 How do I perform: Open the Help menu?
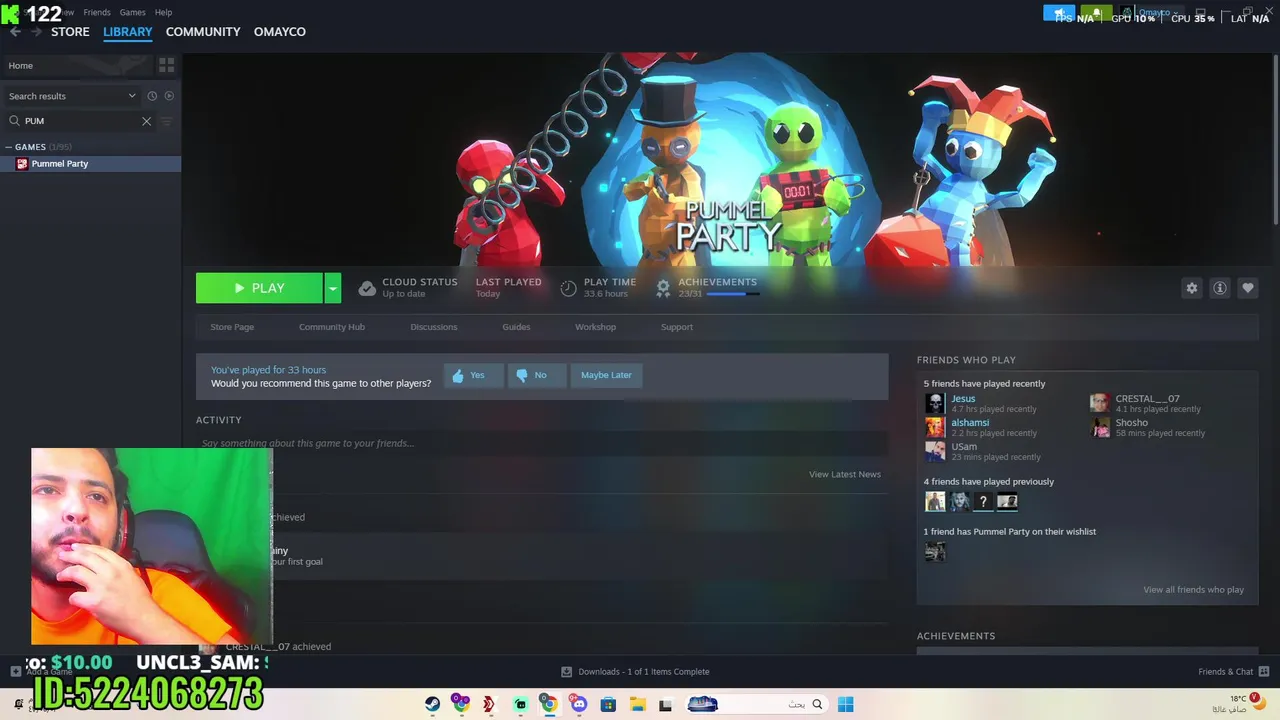(x=164, y=12)
